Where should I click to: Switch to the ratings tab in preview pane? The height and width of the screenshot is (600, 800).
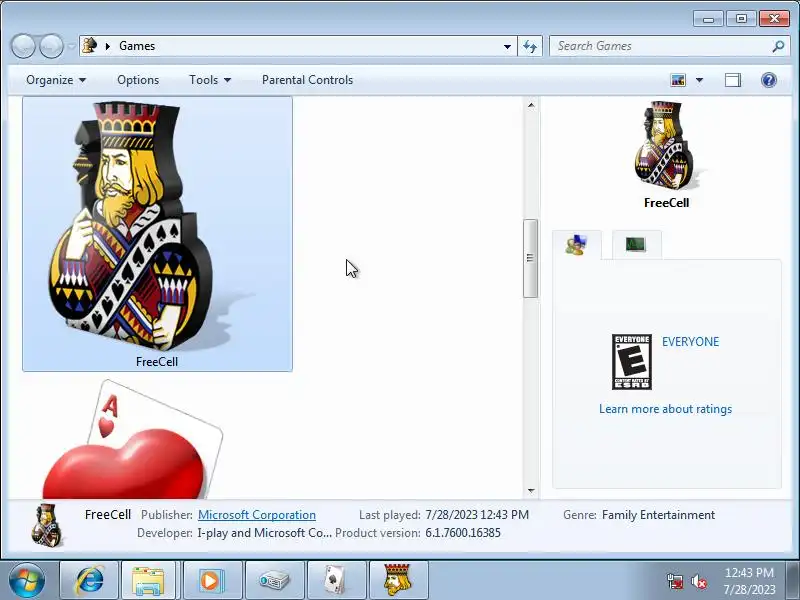[x=577, y=245]
